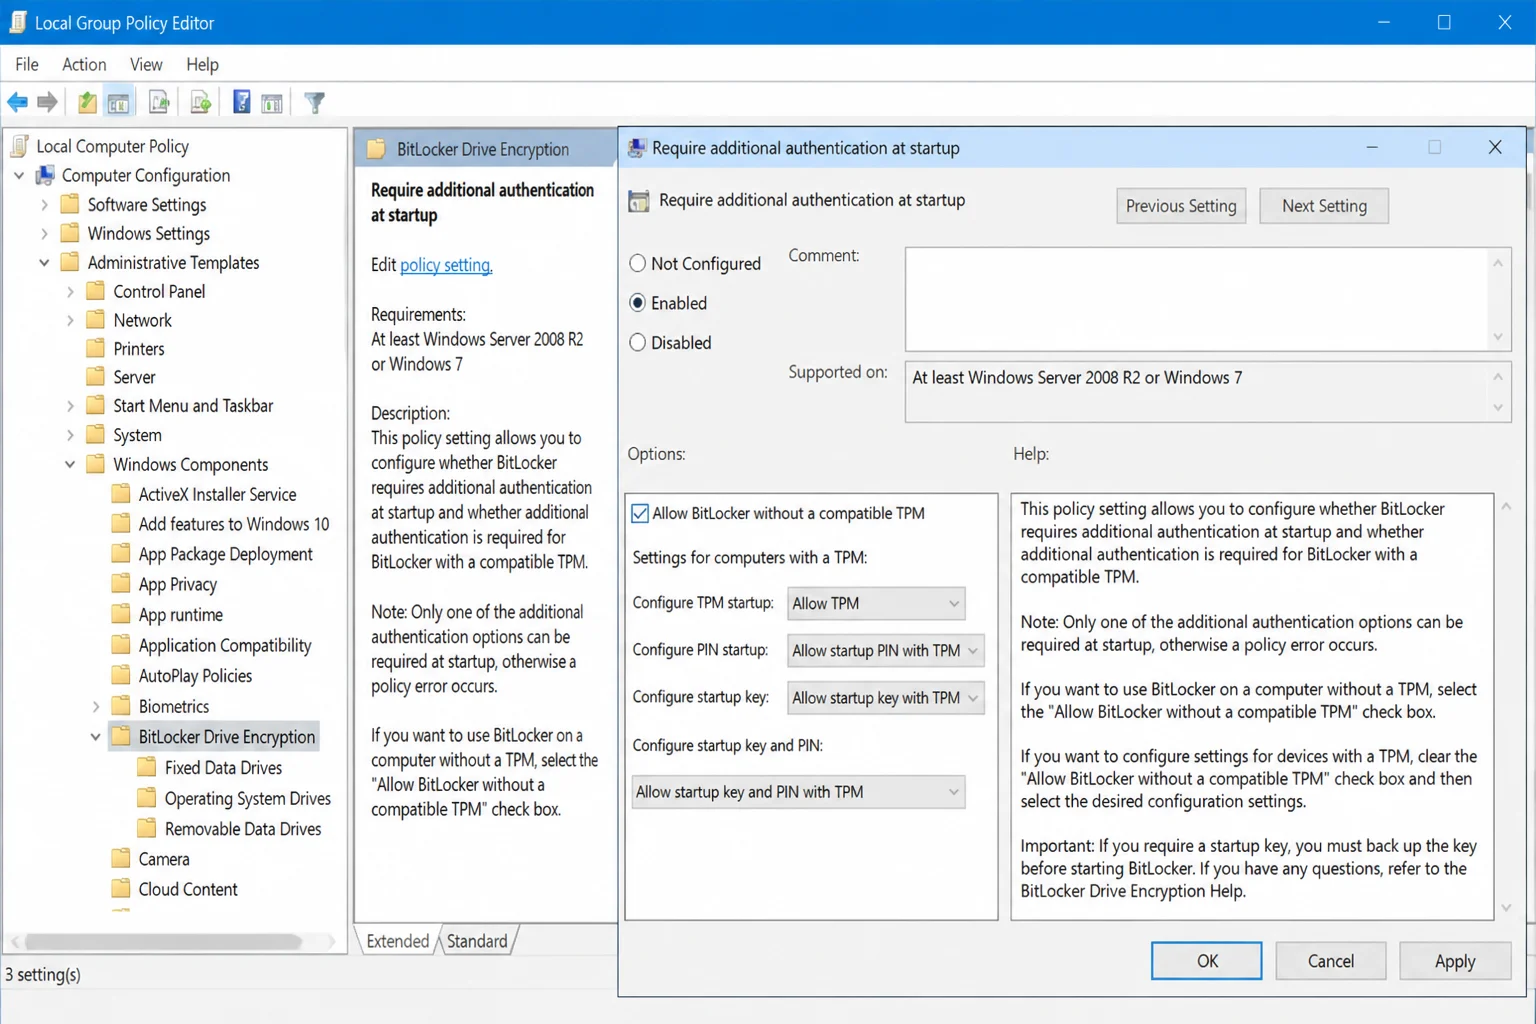Open the Configure TPM startup dropdown
This screenshot has width=1536, height=1024.
coord(876,603)
